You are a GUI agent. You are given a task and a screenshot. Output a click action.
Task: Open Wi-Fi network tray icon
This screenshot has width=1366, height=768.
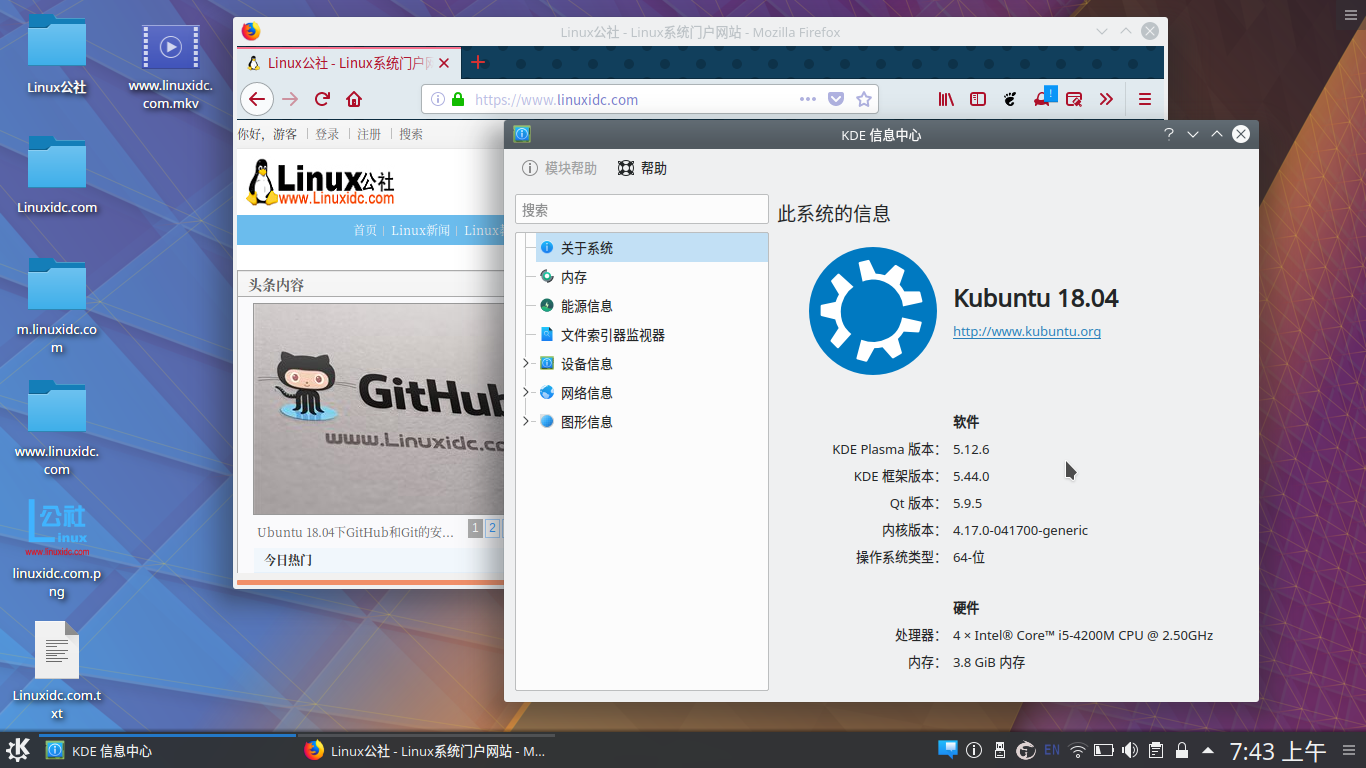click(x=1078, y=750)
